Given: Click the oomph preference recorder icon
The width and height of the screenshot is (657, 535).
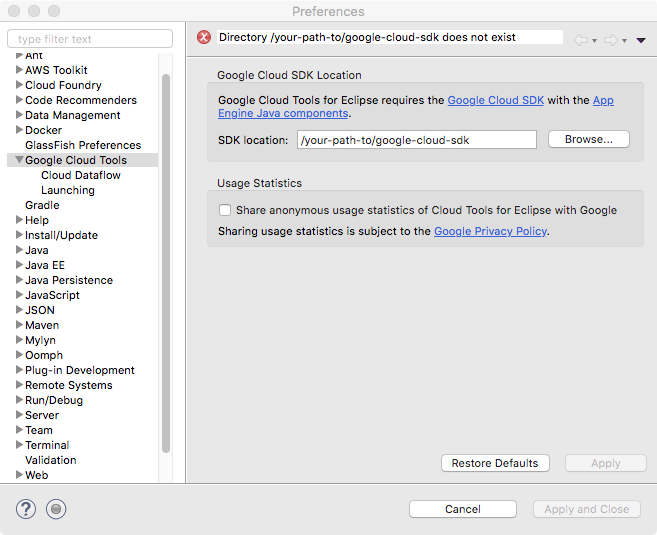Looking at the screenshot, I should point(56,509).
